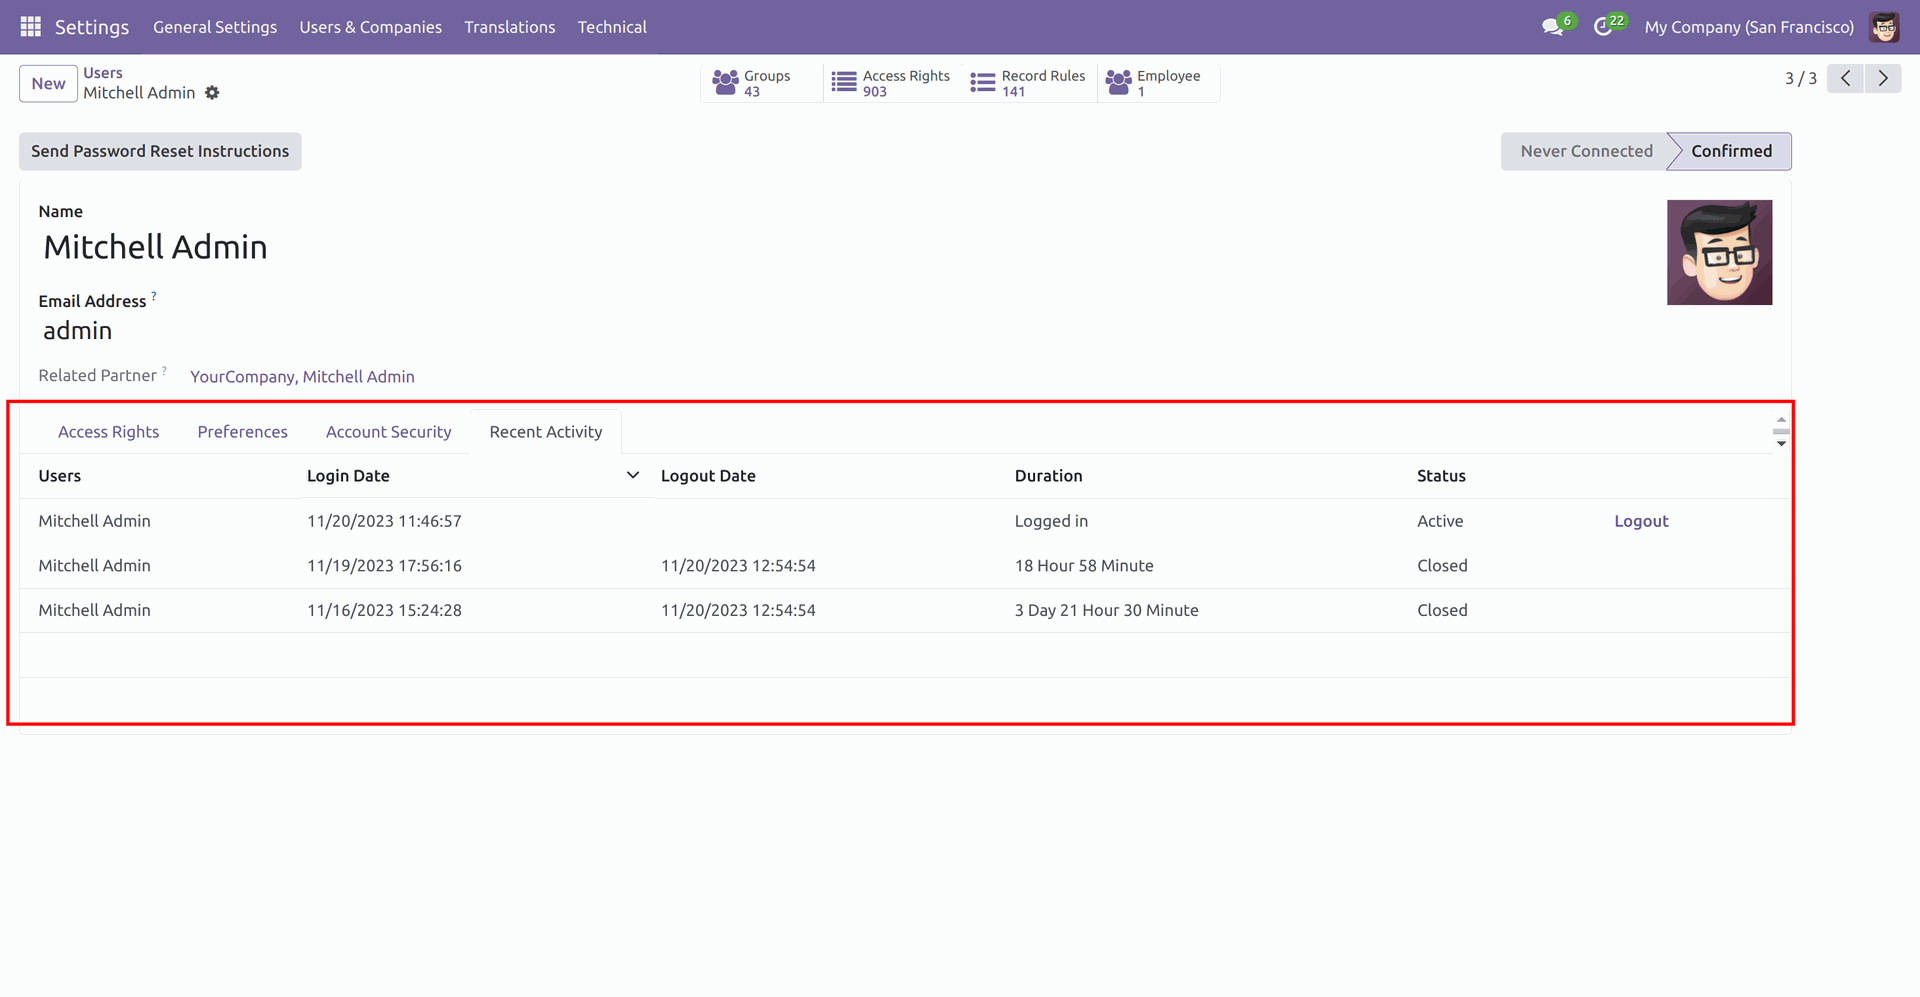Viewport: 1920px width, 997px height.
Task: Click the Logout link for active session
Action: 1640,521
